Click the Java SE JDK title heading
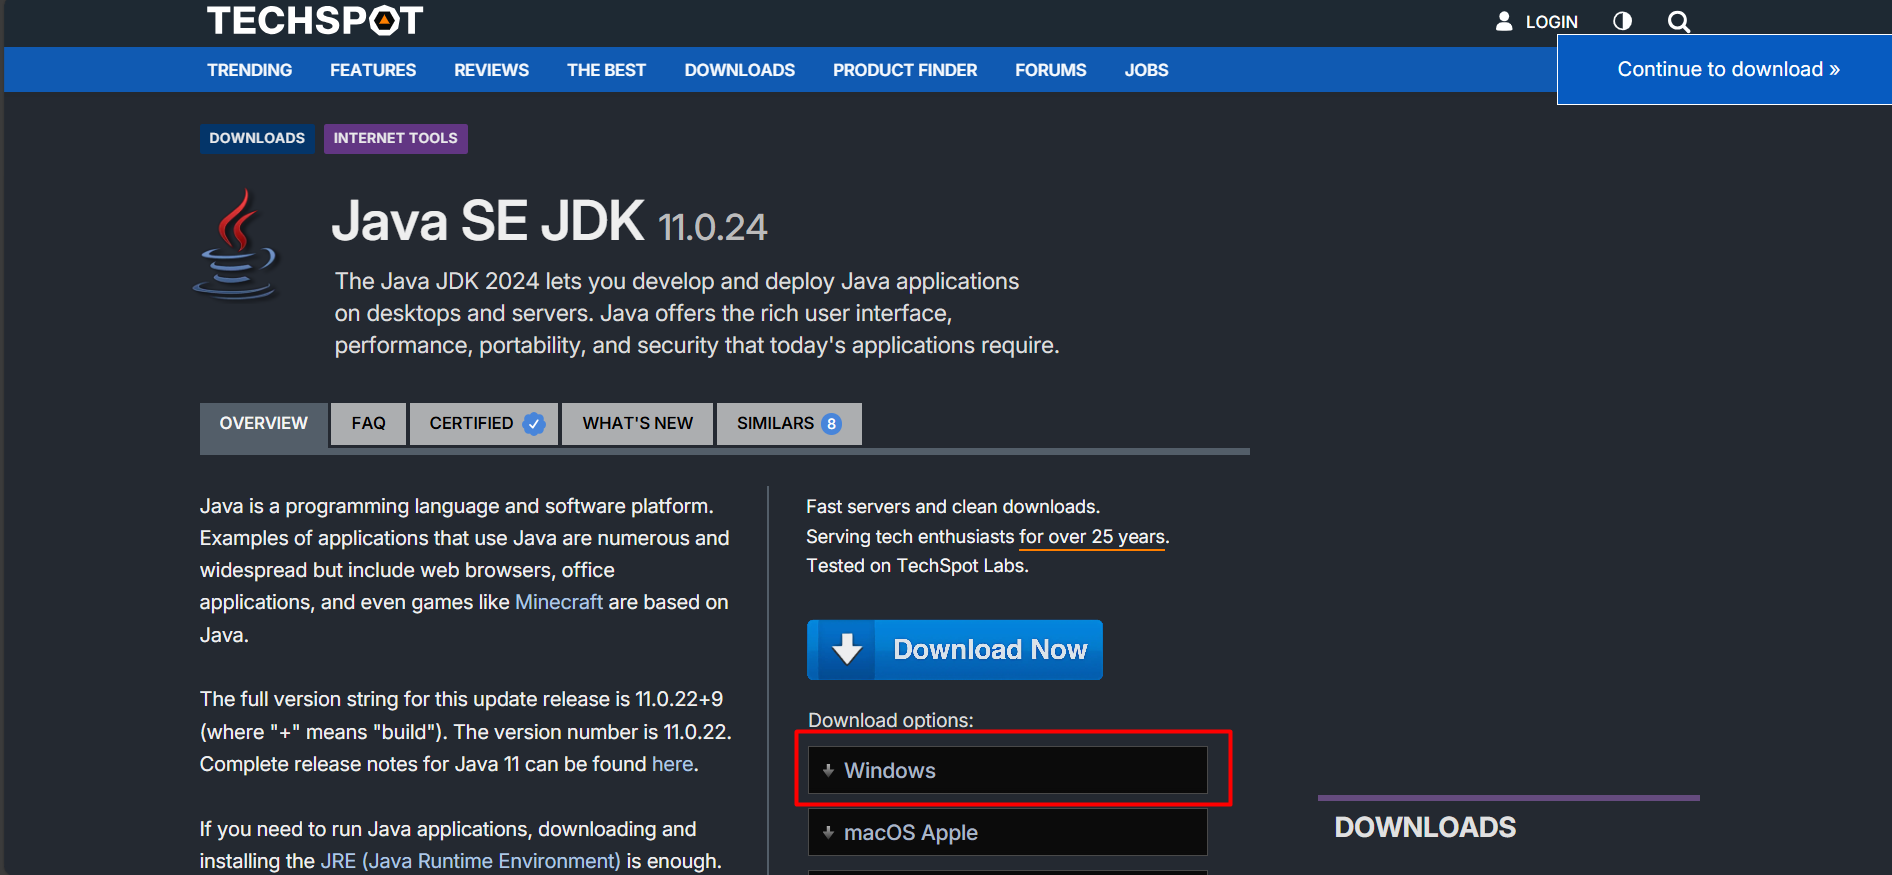 488,221
